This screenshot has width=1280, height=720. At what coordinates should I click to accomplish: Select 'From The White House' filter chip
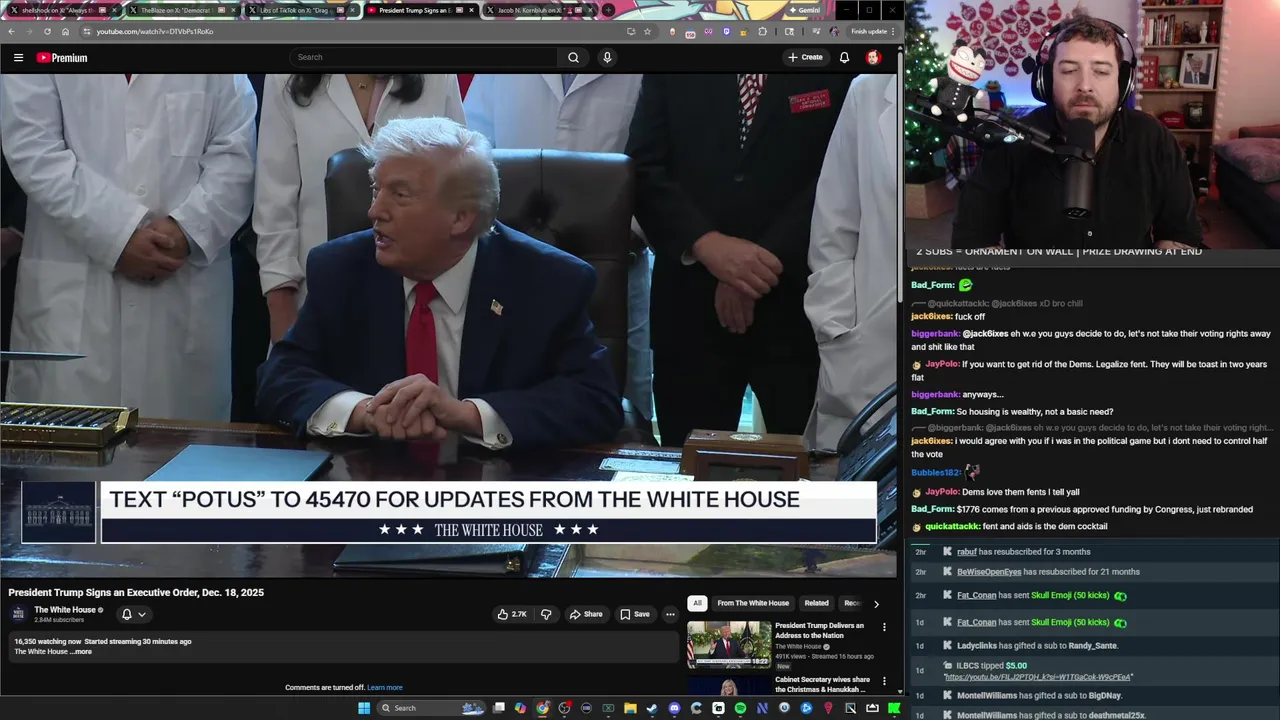pos(753,603)
